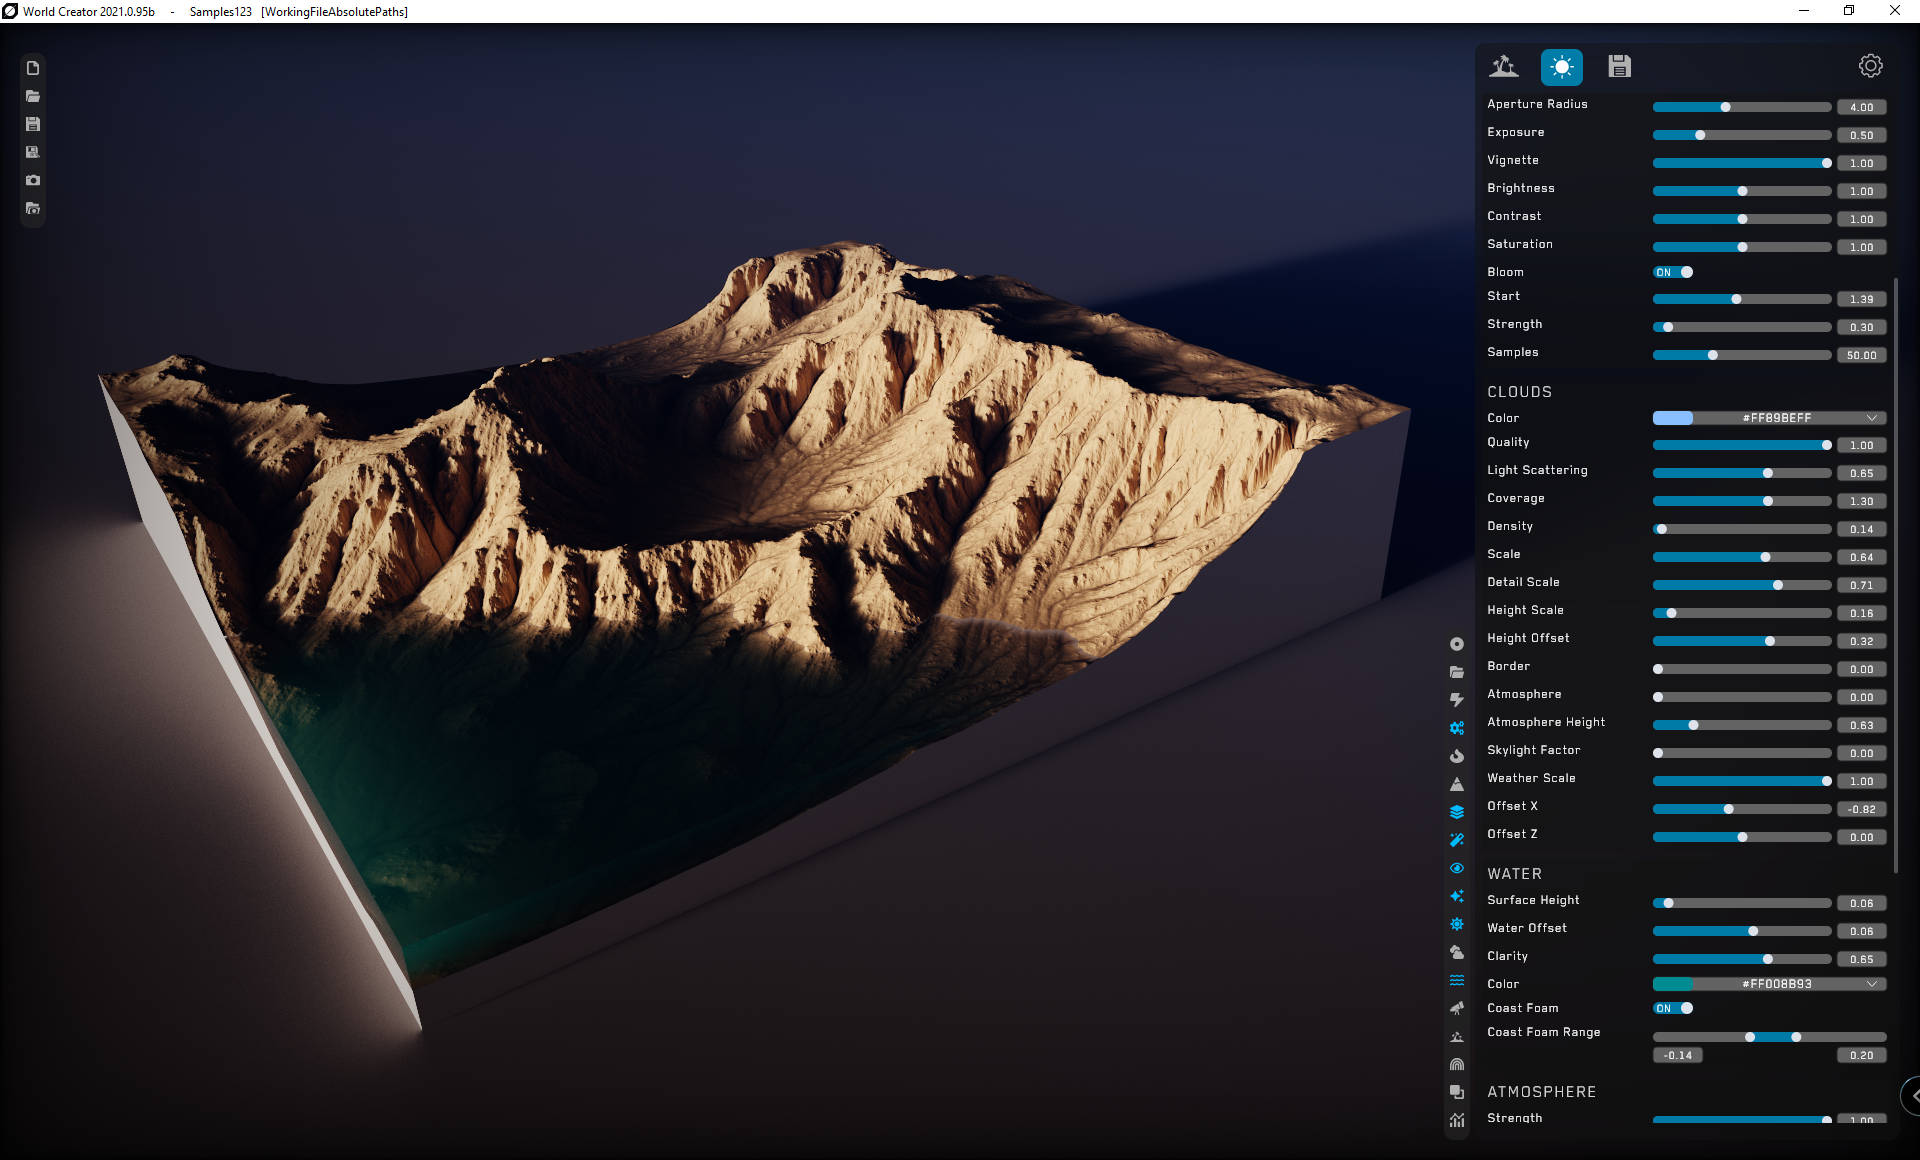Click the Clouds blue color swatch

[x=1673, y=418]
